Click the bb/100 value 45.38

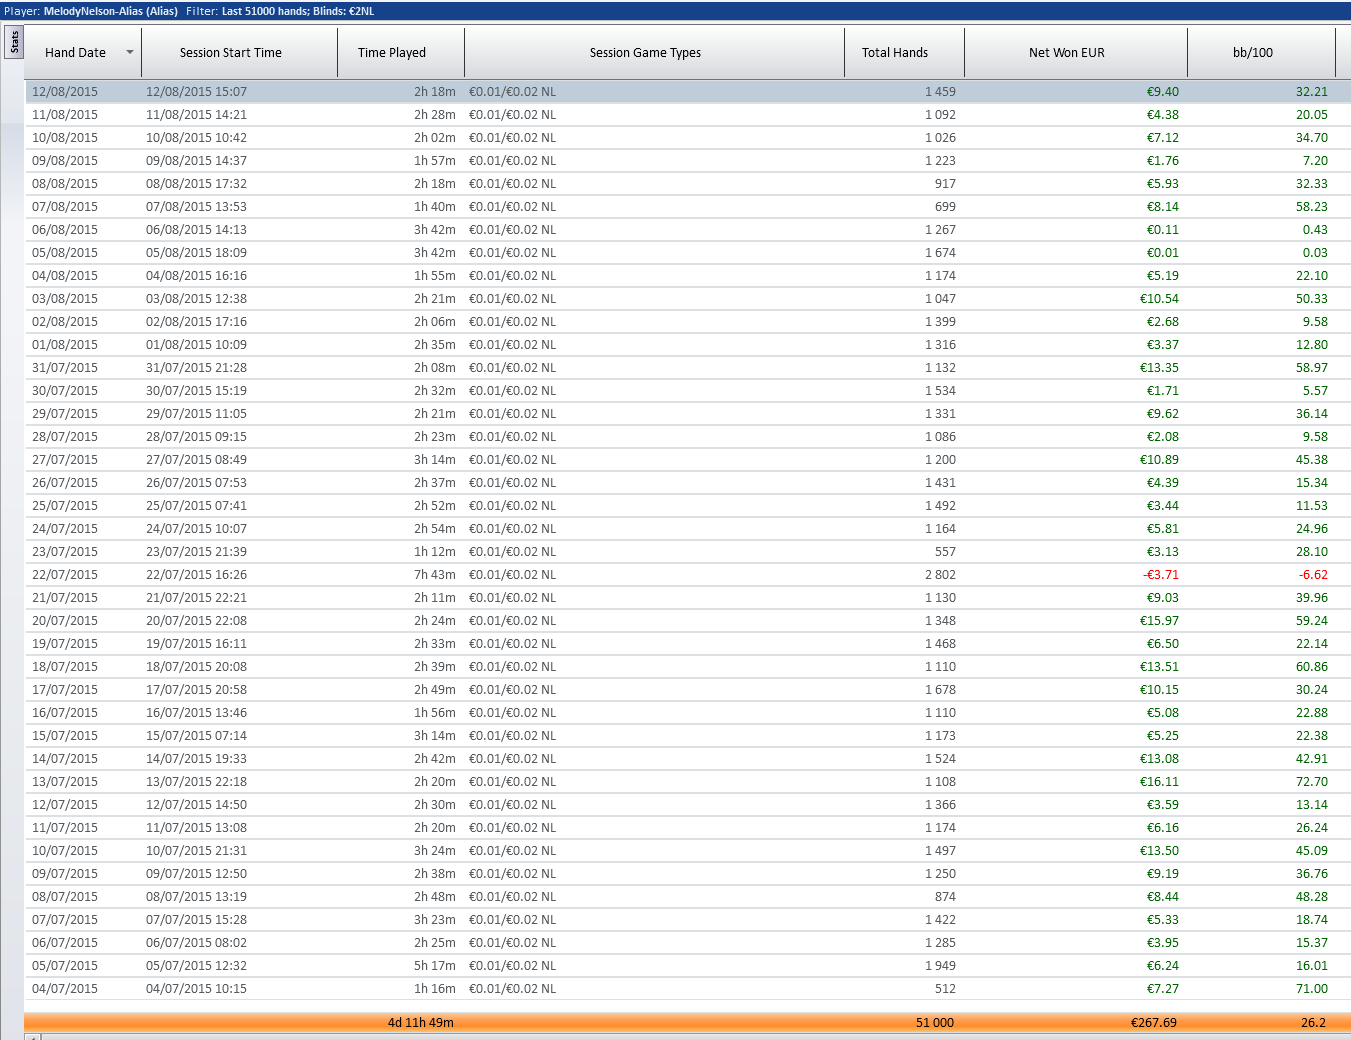pyautogui.click(x=1311, y=460)
